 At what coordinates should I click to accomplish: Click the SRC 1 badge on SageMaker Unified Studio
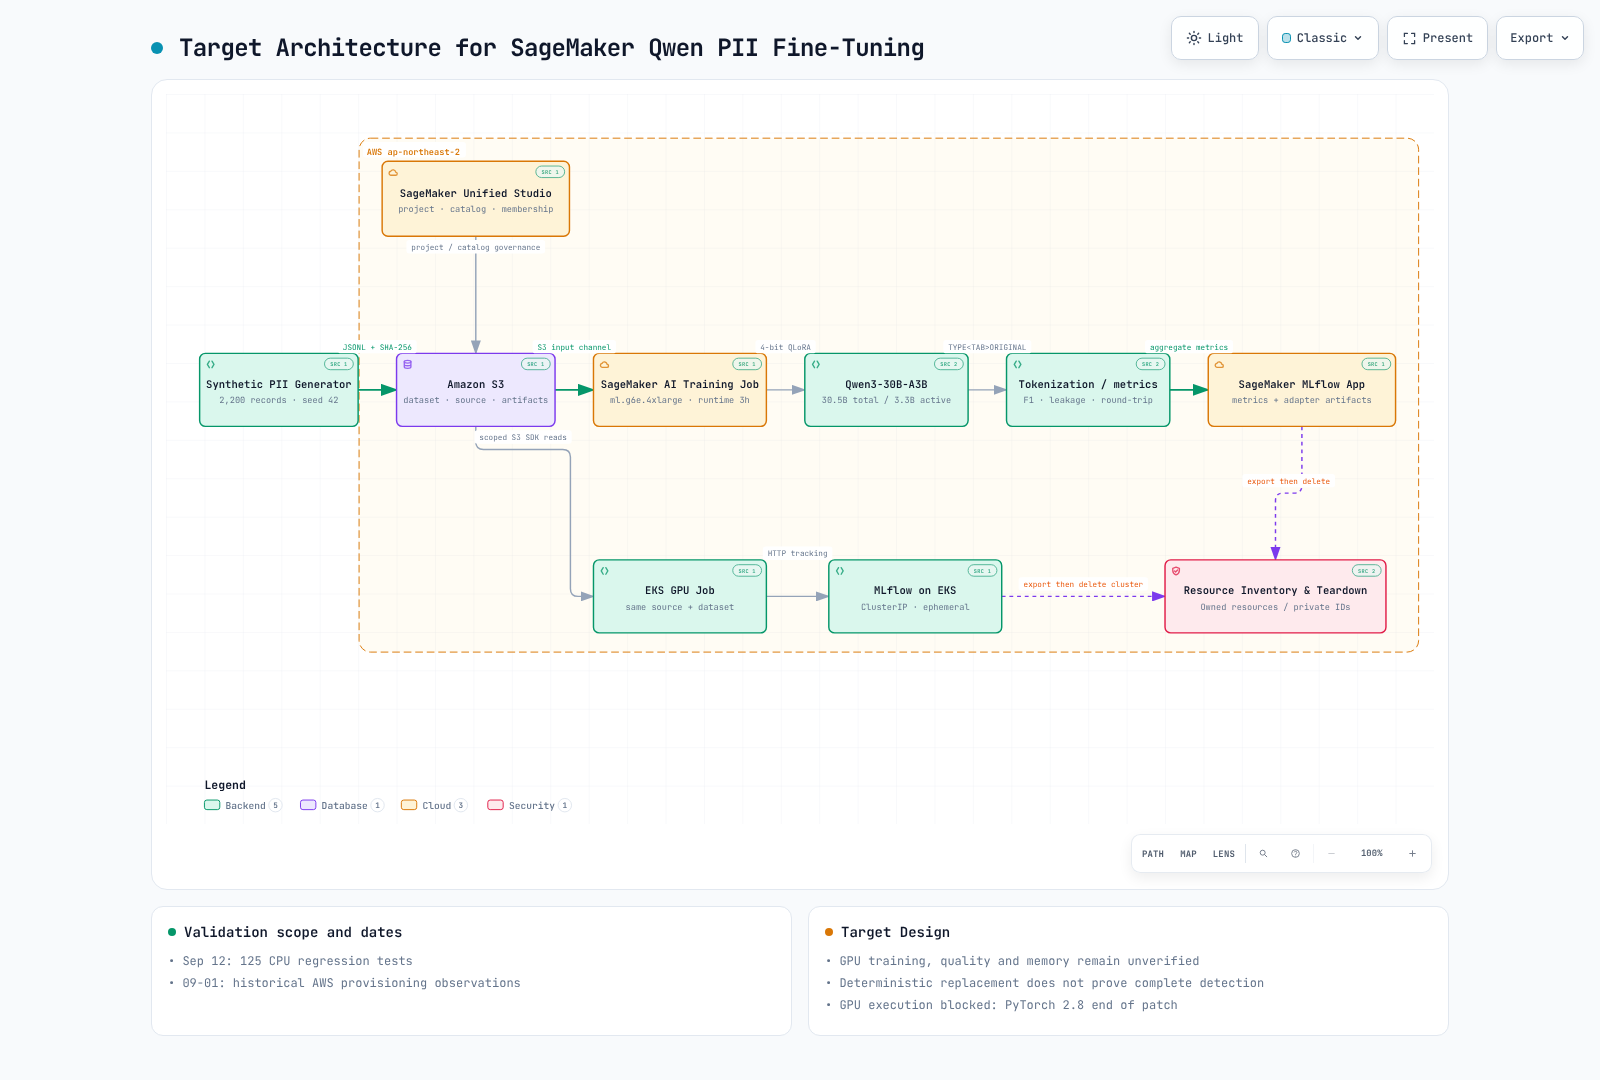pyautogui.click(x=550, y=172)
